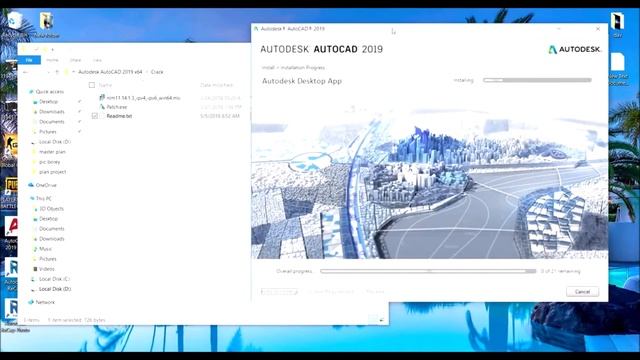Open Local Disk (D:) under Quick access

tap(55, 142)
